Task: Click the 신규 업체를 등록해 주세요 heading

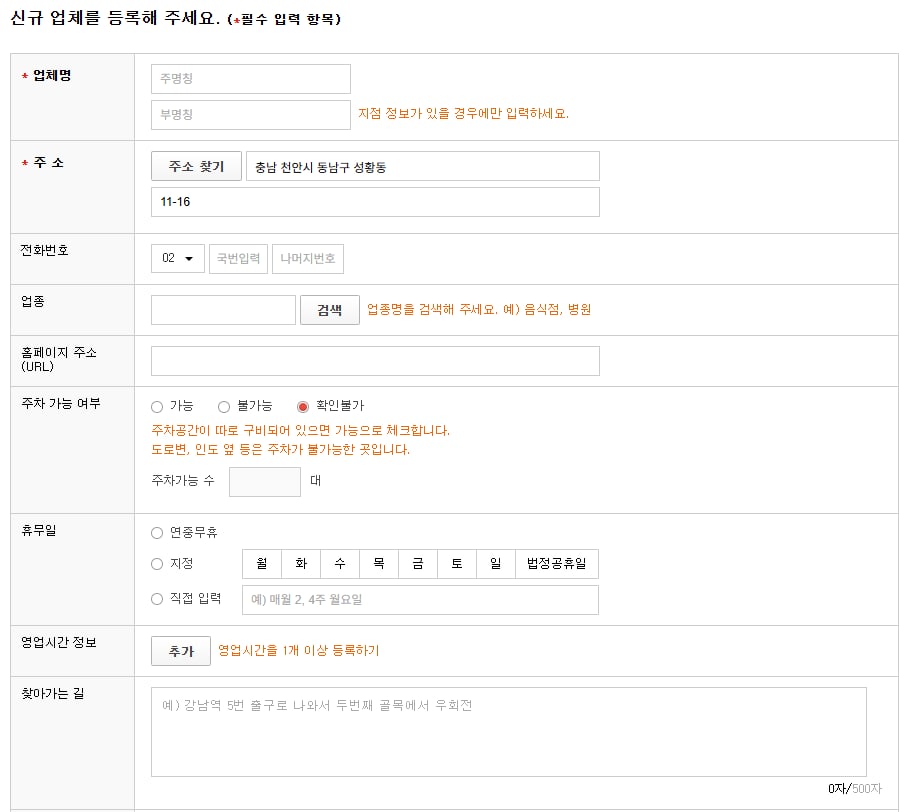Action: pyautogui.click(x=115, y=18)
